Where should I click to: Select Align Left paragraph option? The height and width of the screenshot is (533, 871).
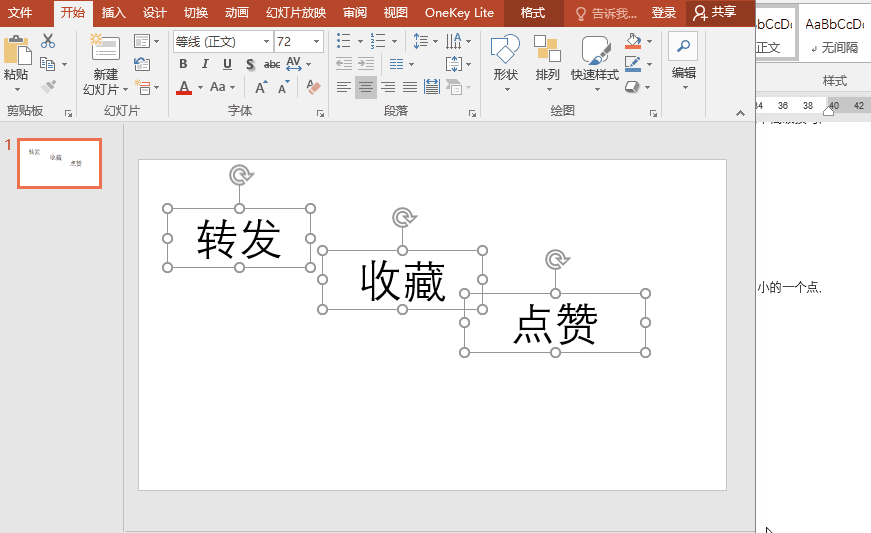[344, 87]
